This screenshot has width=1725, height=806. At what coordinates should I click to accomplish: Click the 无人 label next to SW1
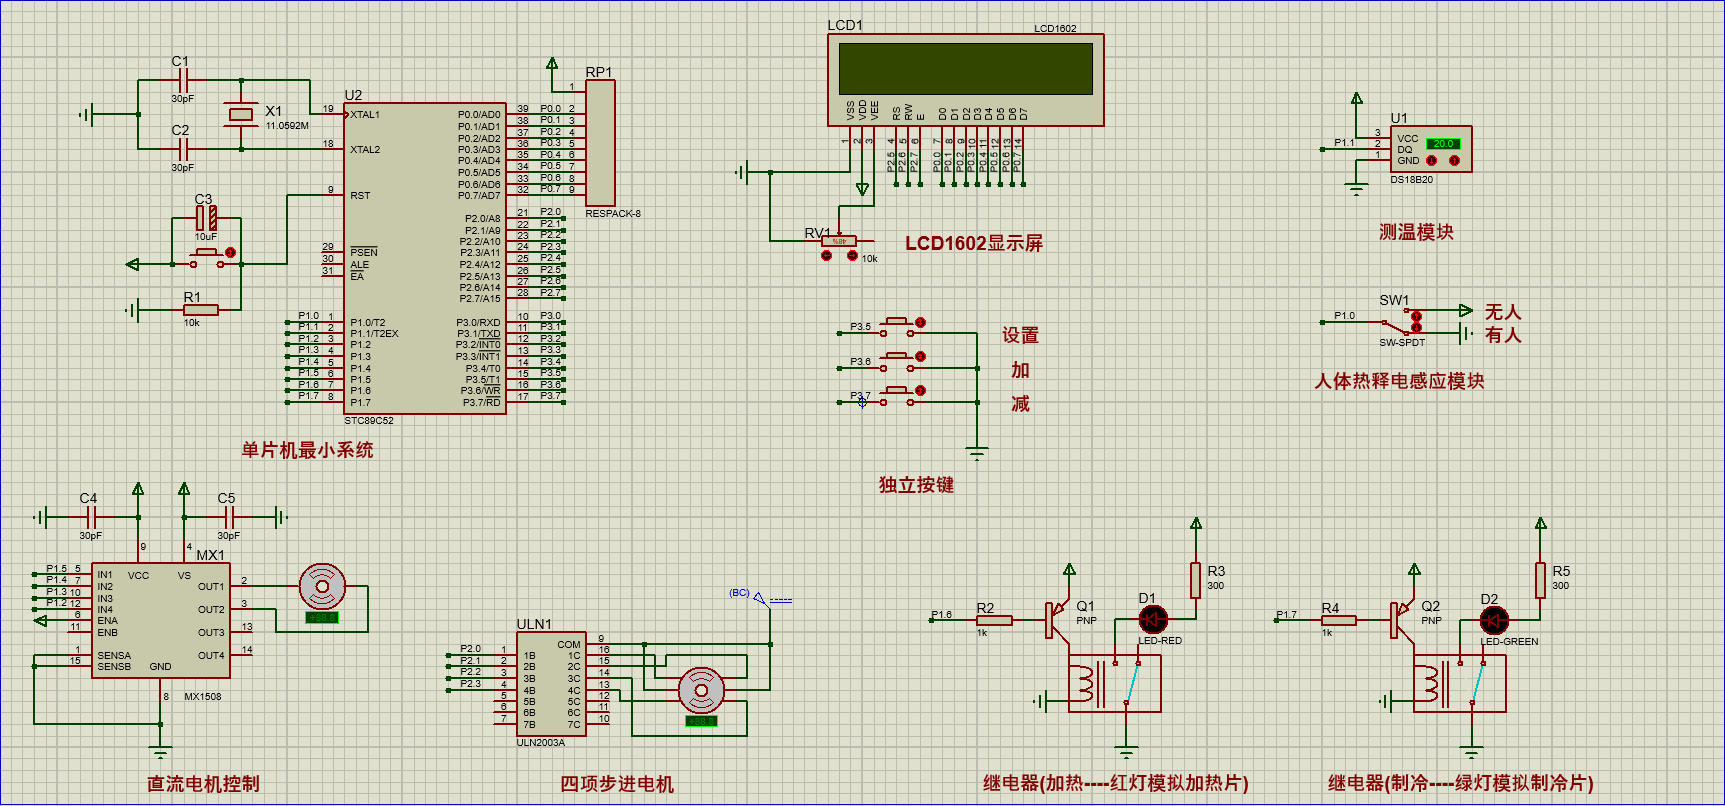point(1503,312)
